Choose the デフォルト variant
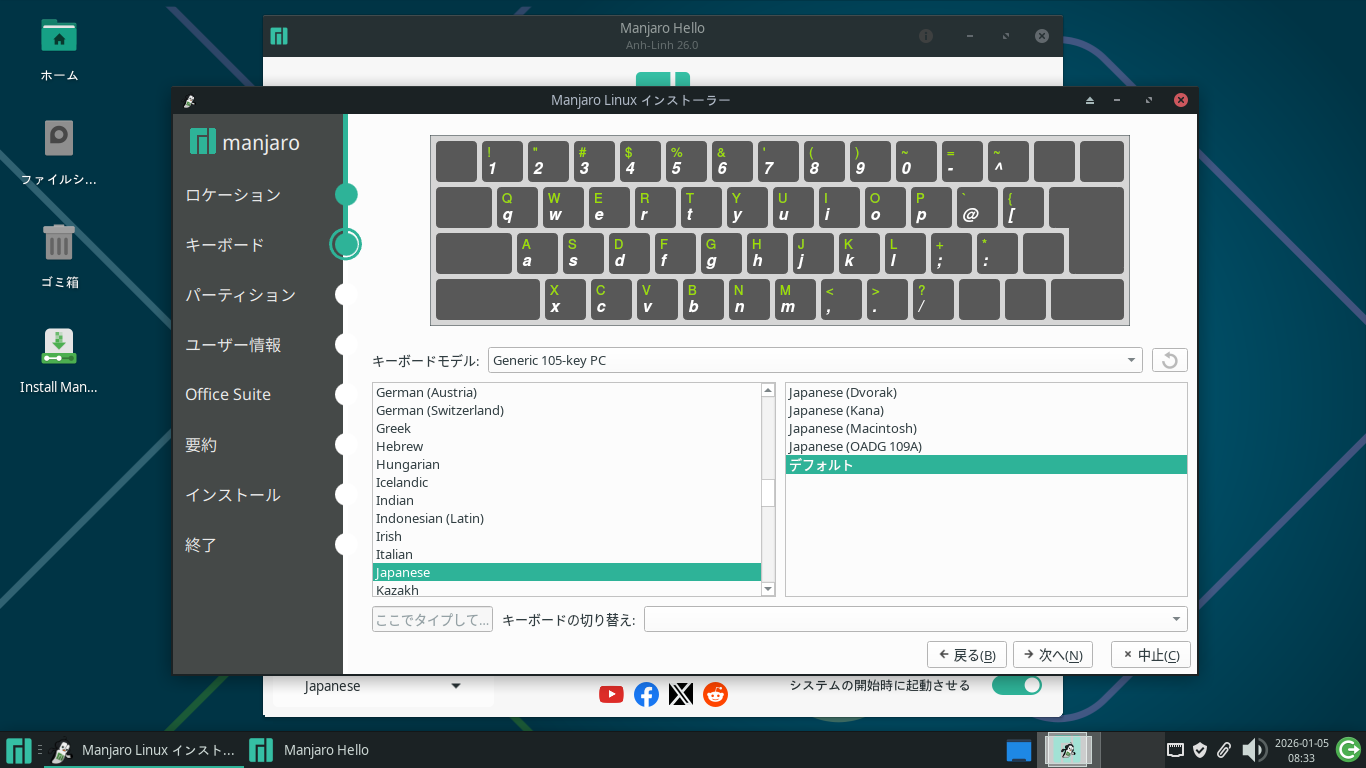The width and height of the screenshot is (1366, 768). click(986, 465)
